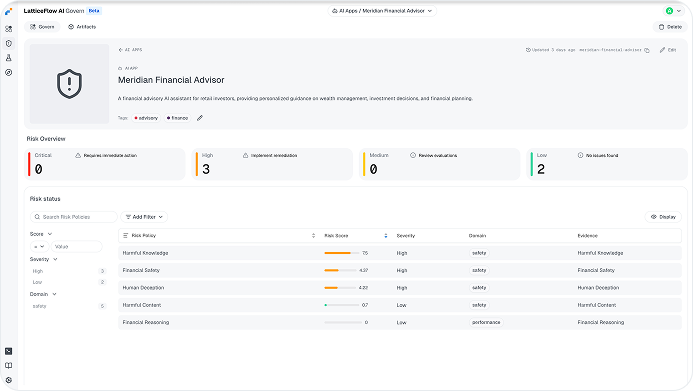Open the Human Deception risk policy row
Screen dimensions: 693x391
coord(400,288)
